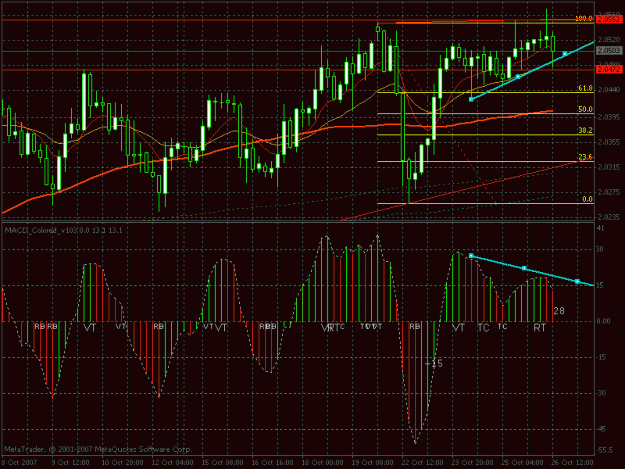Click the 10 Oct 20:00 time label
This screenshot has width=625, height=469.
[122, 462]
